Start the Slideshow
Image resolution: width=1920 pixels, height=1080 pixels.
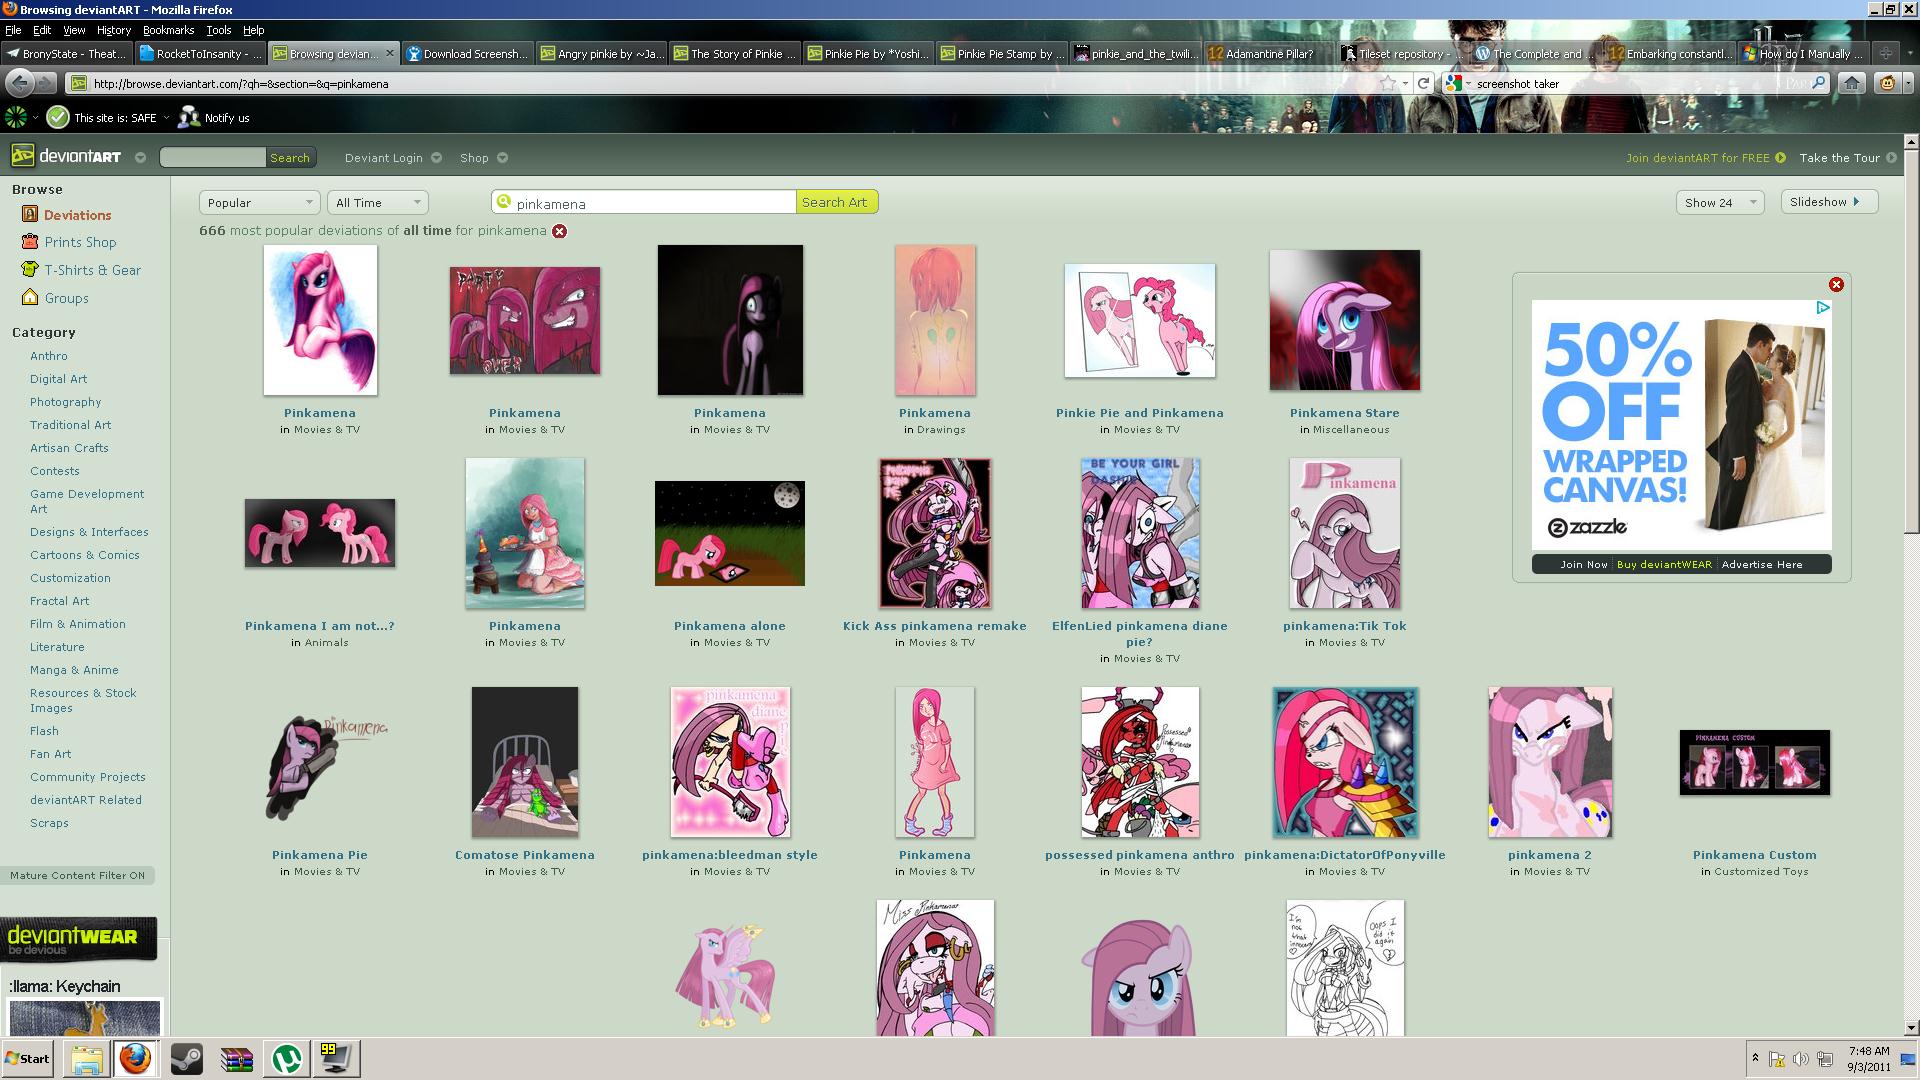coord(1827,202)
